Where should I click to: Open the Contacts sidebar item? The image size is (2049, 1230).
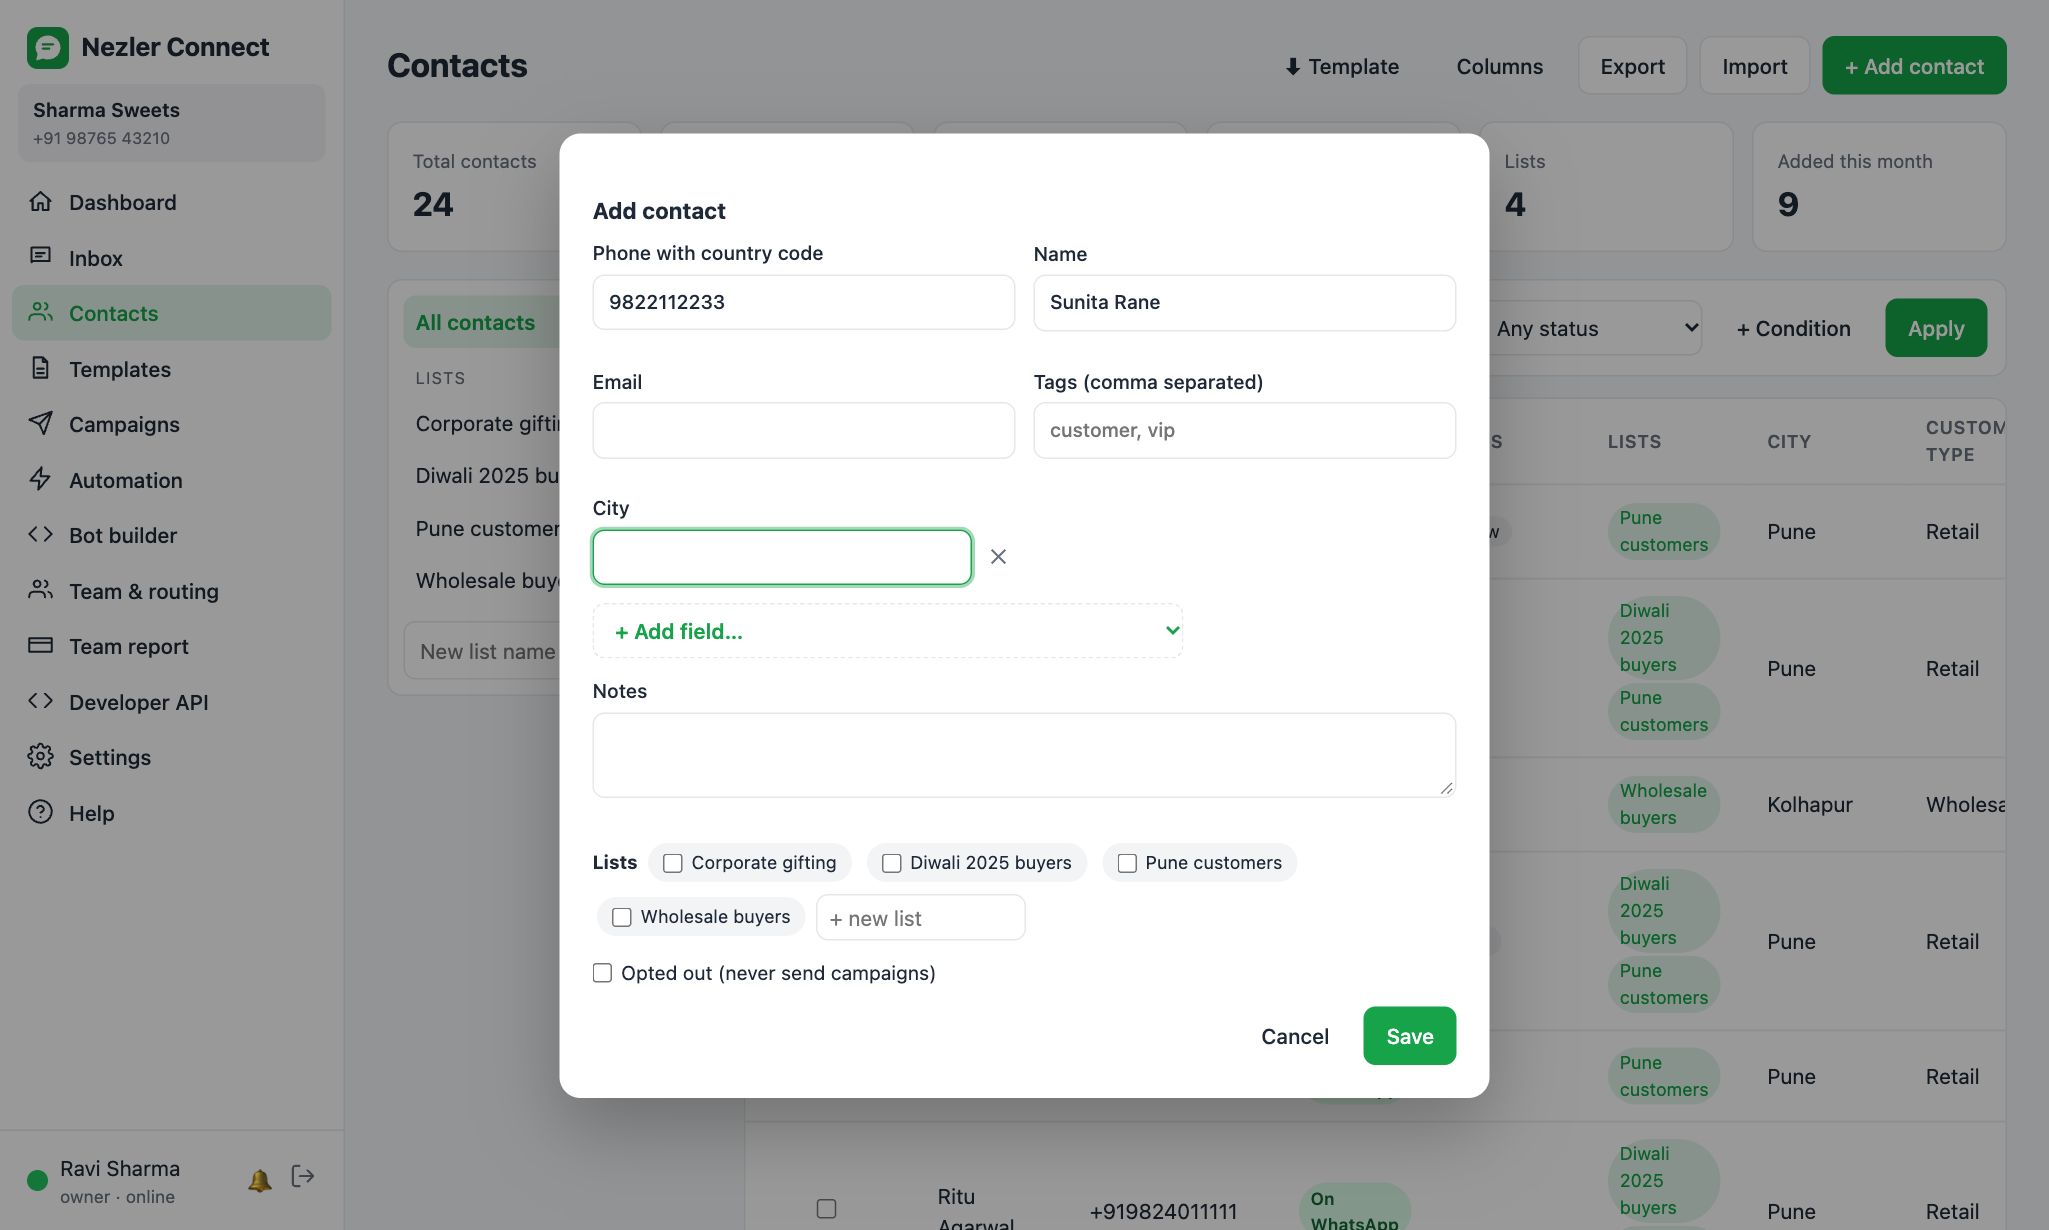coord(172,313)
